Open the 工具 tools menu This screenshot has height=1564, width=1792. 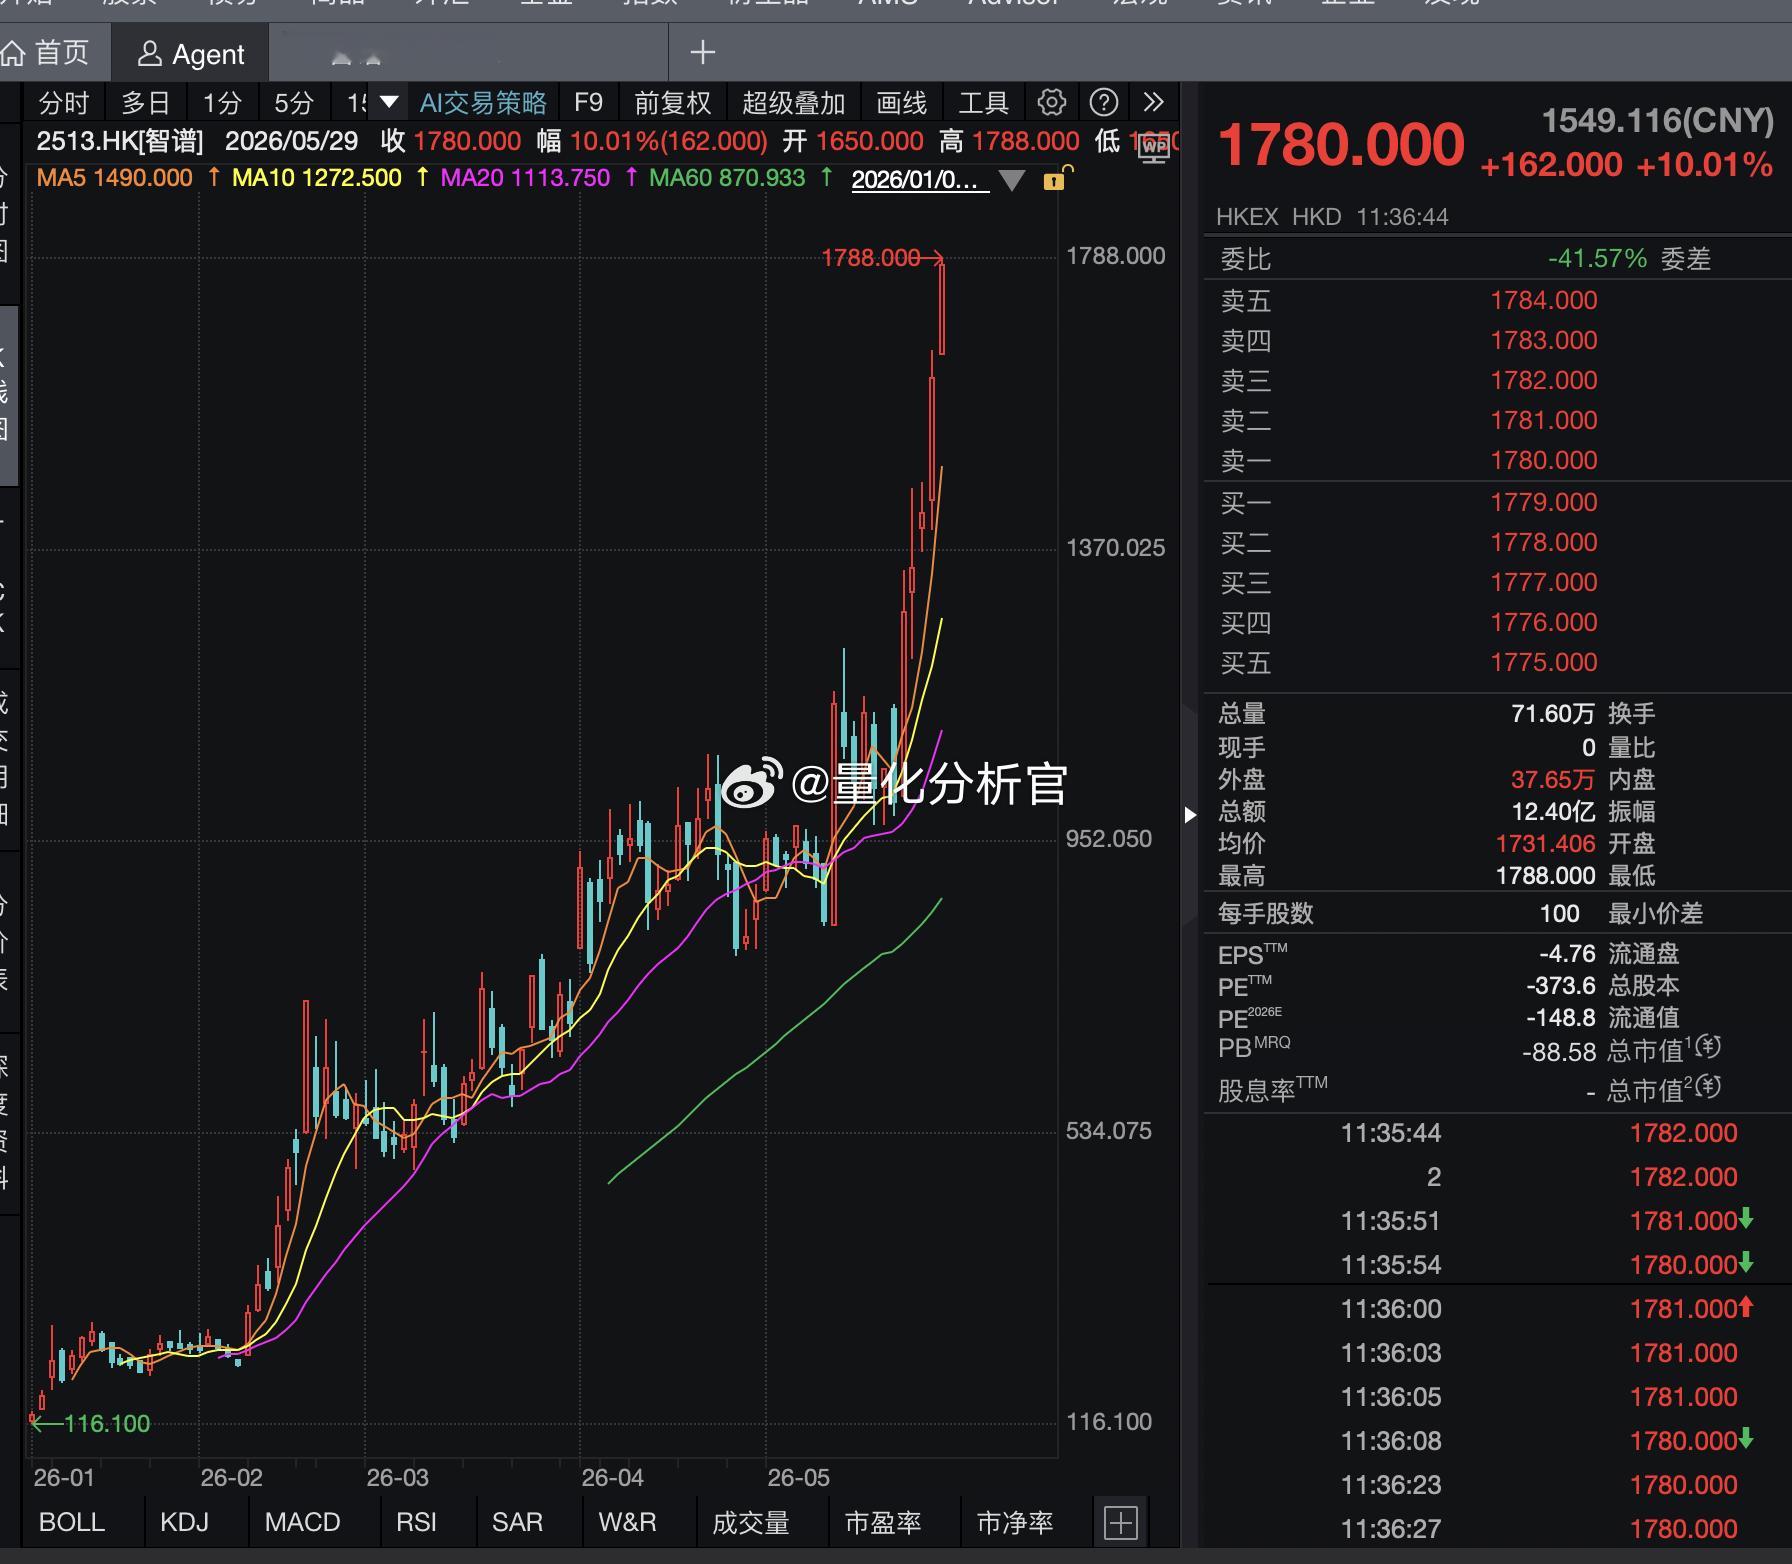pyautogui.click(x=983, y=103)
